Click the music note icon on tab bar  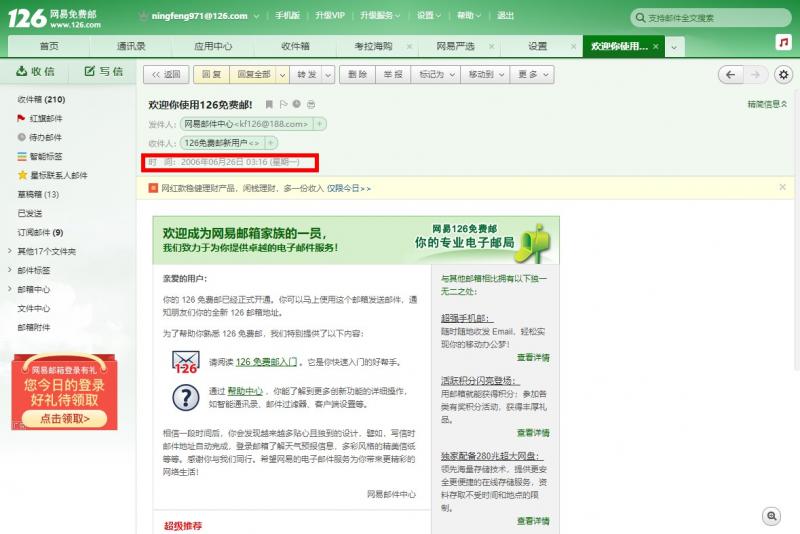[783, 42]
